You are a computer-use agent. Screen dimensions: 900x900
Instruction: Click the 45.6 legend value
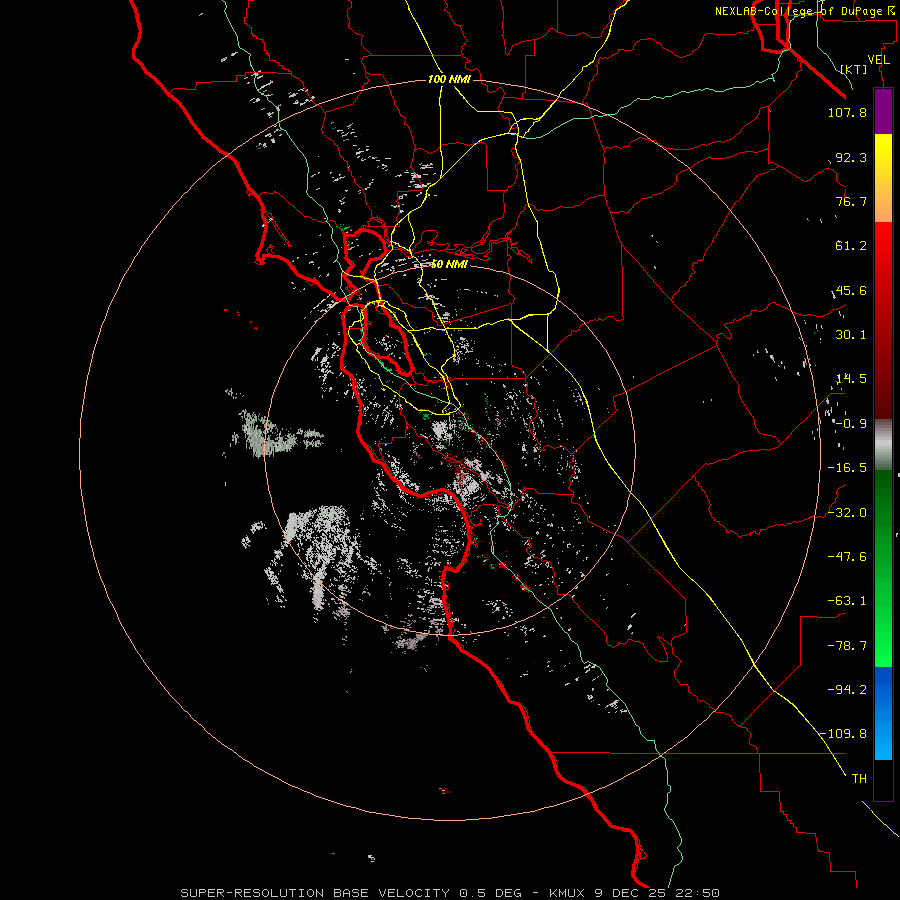pos(851,290)
